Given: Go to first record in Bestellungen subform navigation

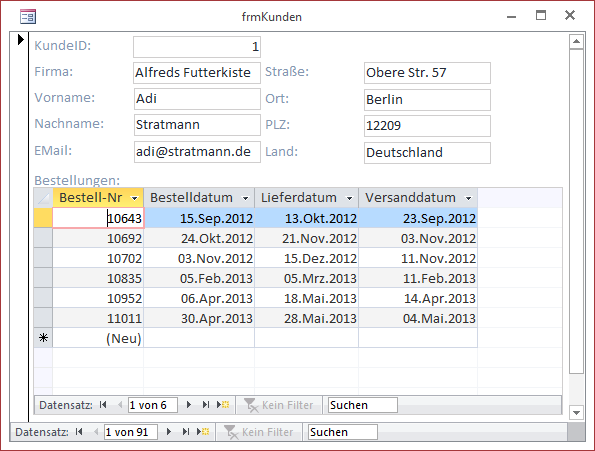Looking at the screenshot, I should pyautogui.click(x=103, y=405).
